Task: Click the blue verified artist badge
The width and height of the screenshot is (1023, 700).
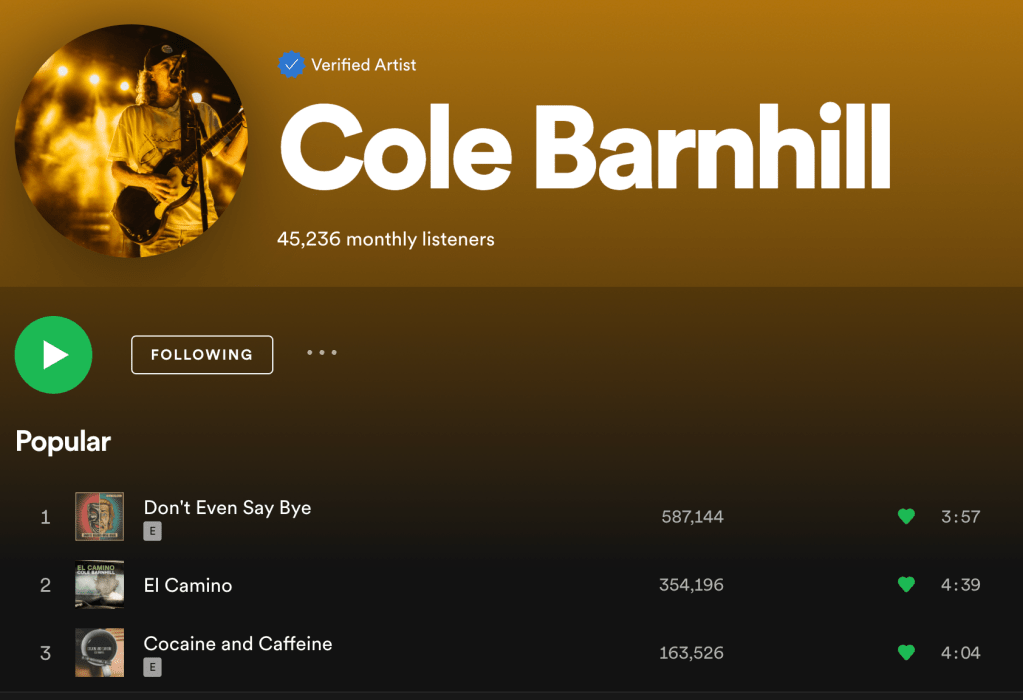Action: coord(291,65)
